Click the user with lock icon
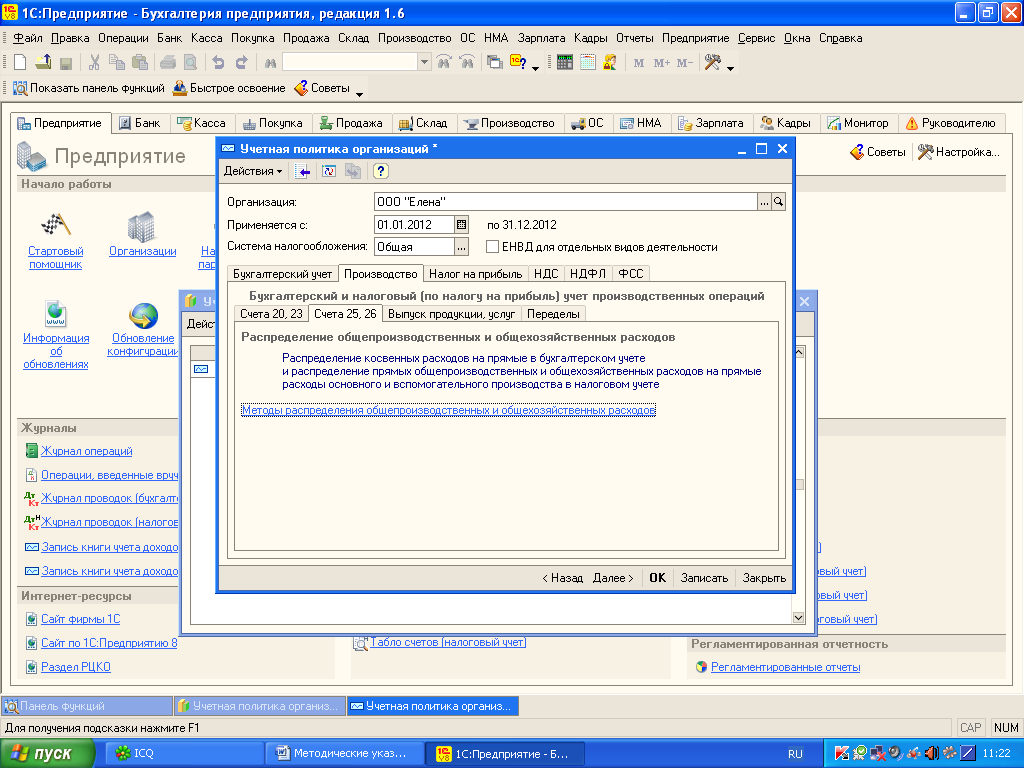 (610, 63)
